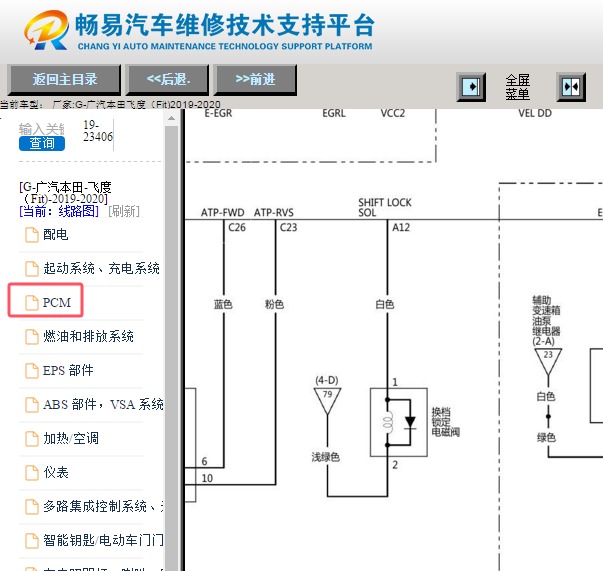Click the sidebar vertical scrollbar track
The height and width of the screenshot is (571, 603).
point(172,346)
